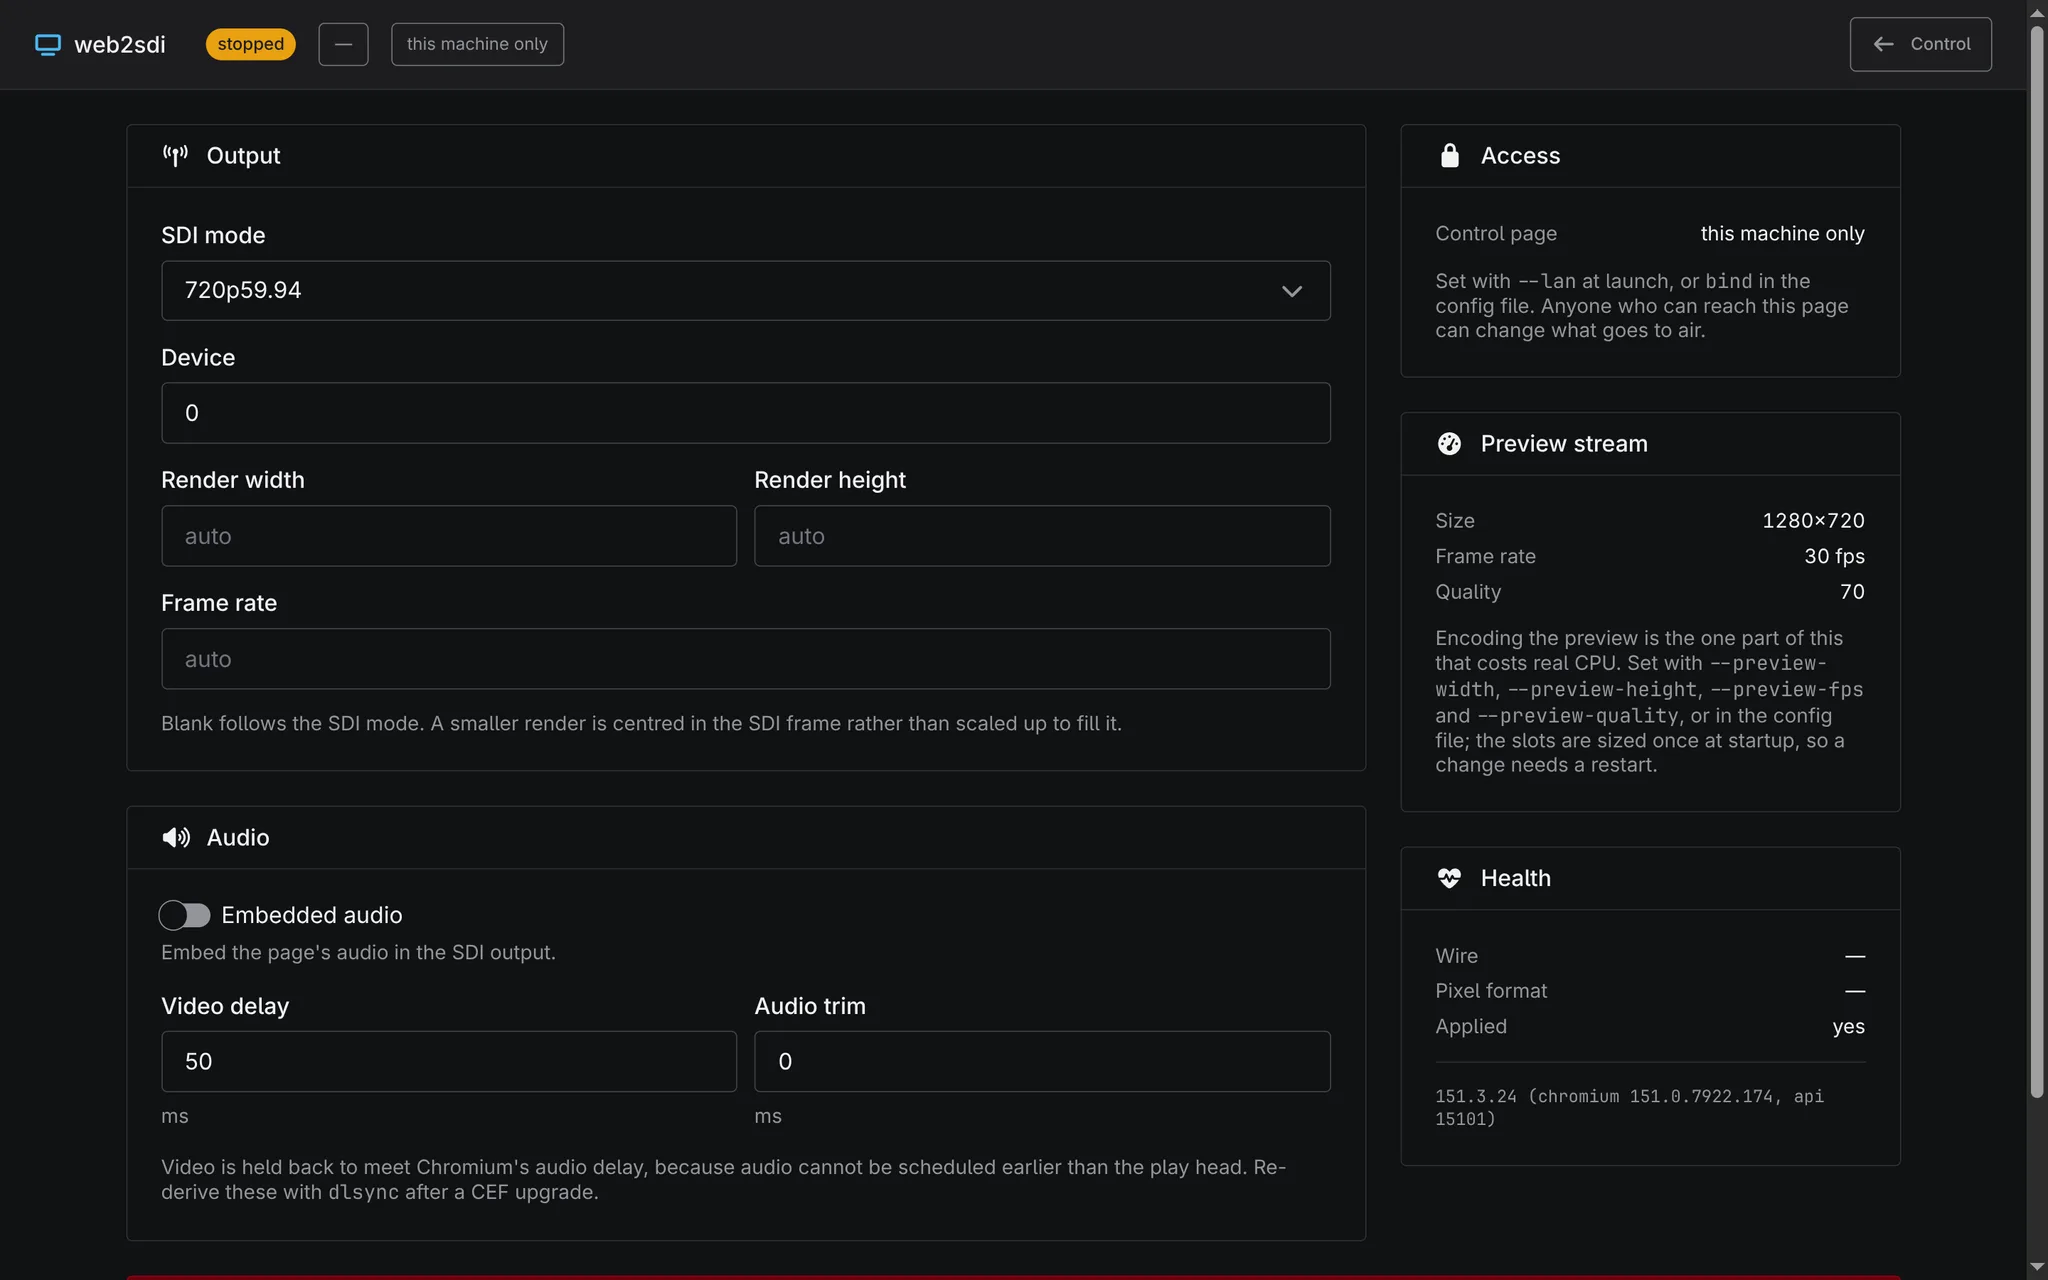Click the Applied value 'yes'

tap(1848, 1027)
